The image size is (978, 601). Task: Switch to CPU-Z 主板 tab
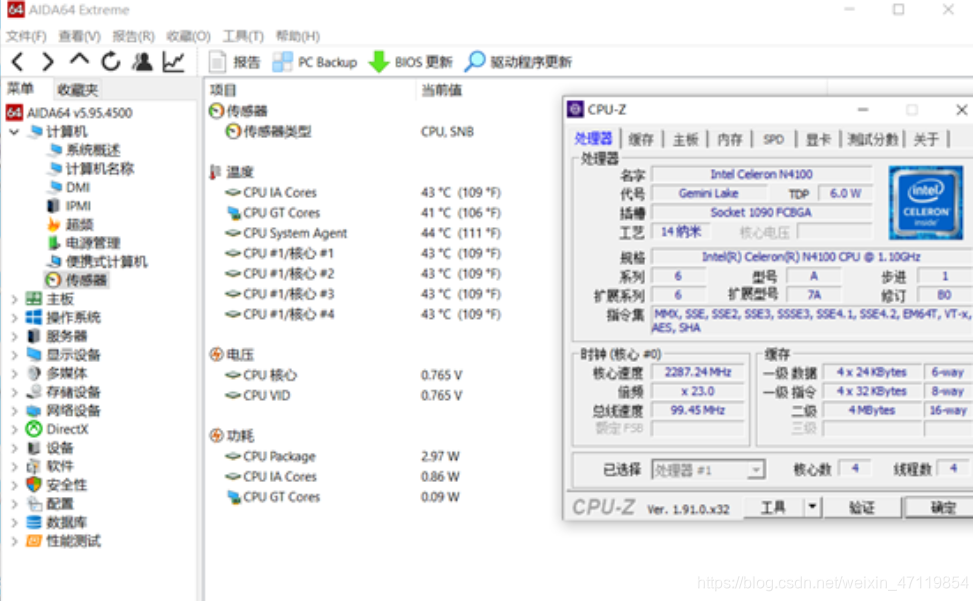pos(685,139)
